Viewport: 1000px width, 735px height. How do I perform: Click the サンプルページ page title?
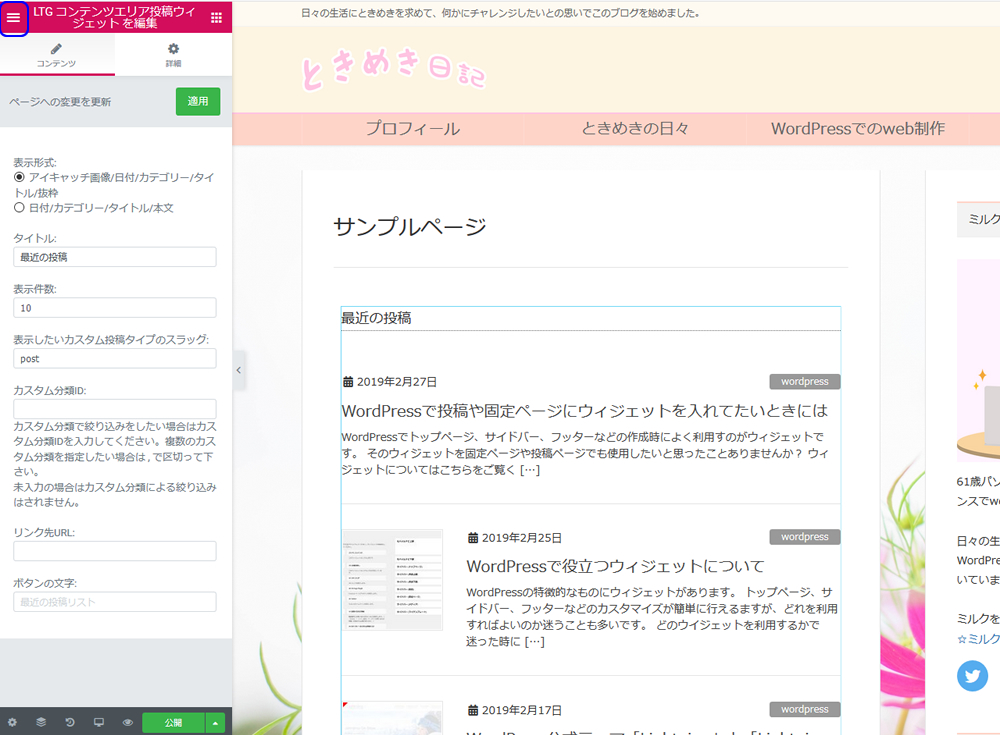(x=410, y=226)
